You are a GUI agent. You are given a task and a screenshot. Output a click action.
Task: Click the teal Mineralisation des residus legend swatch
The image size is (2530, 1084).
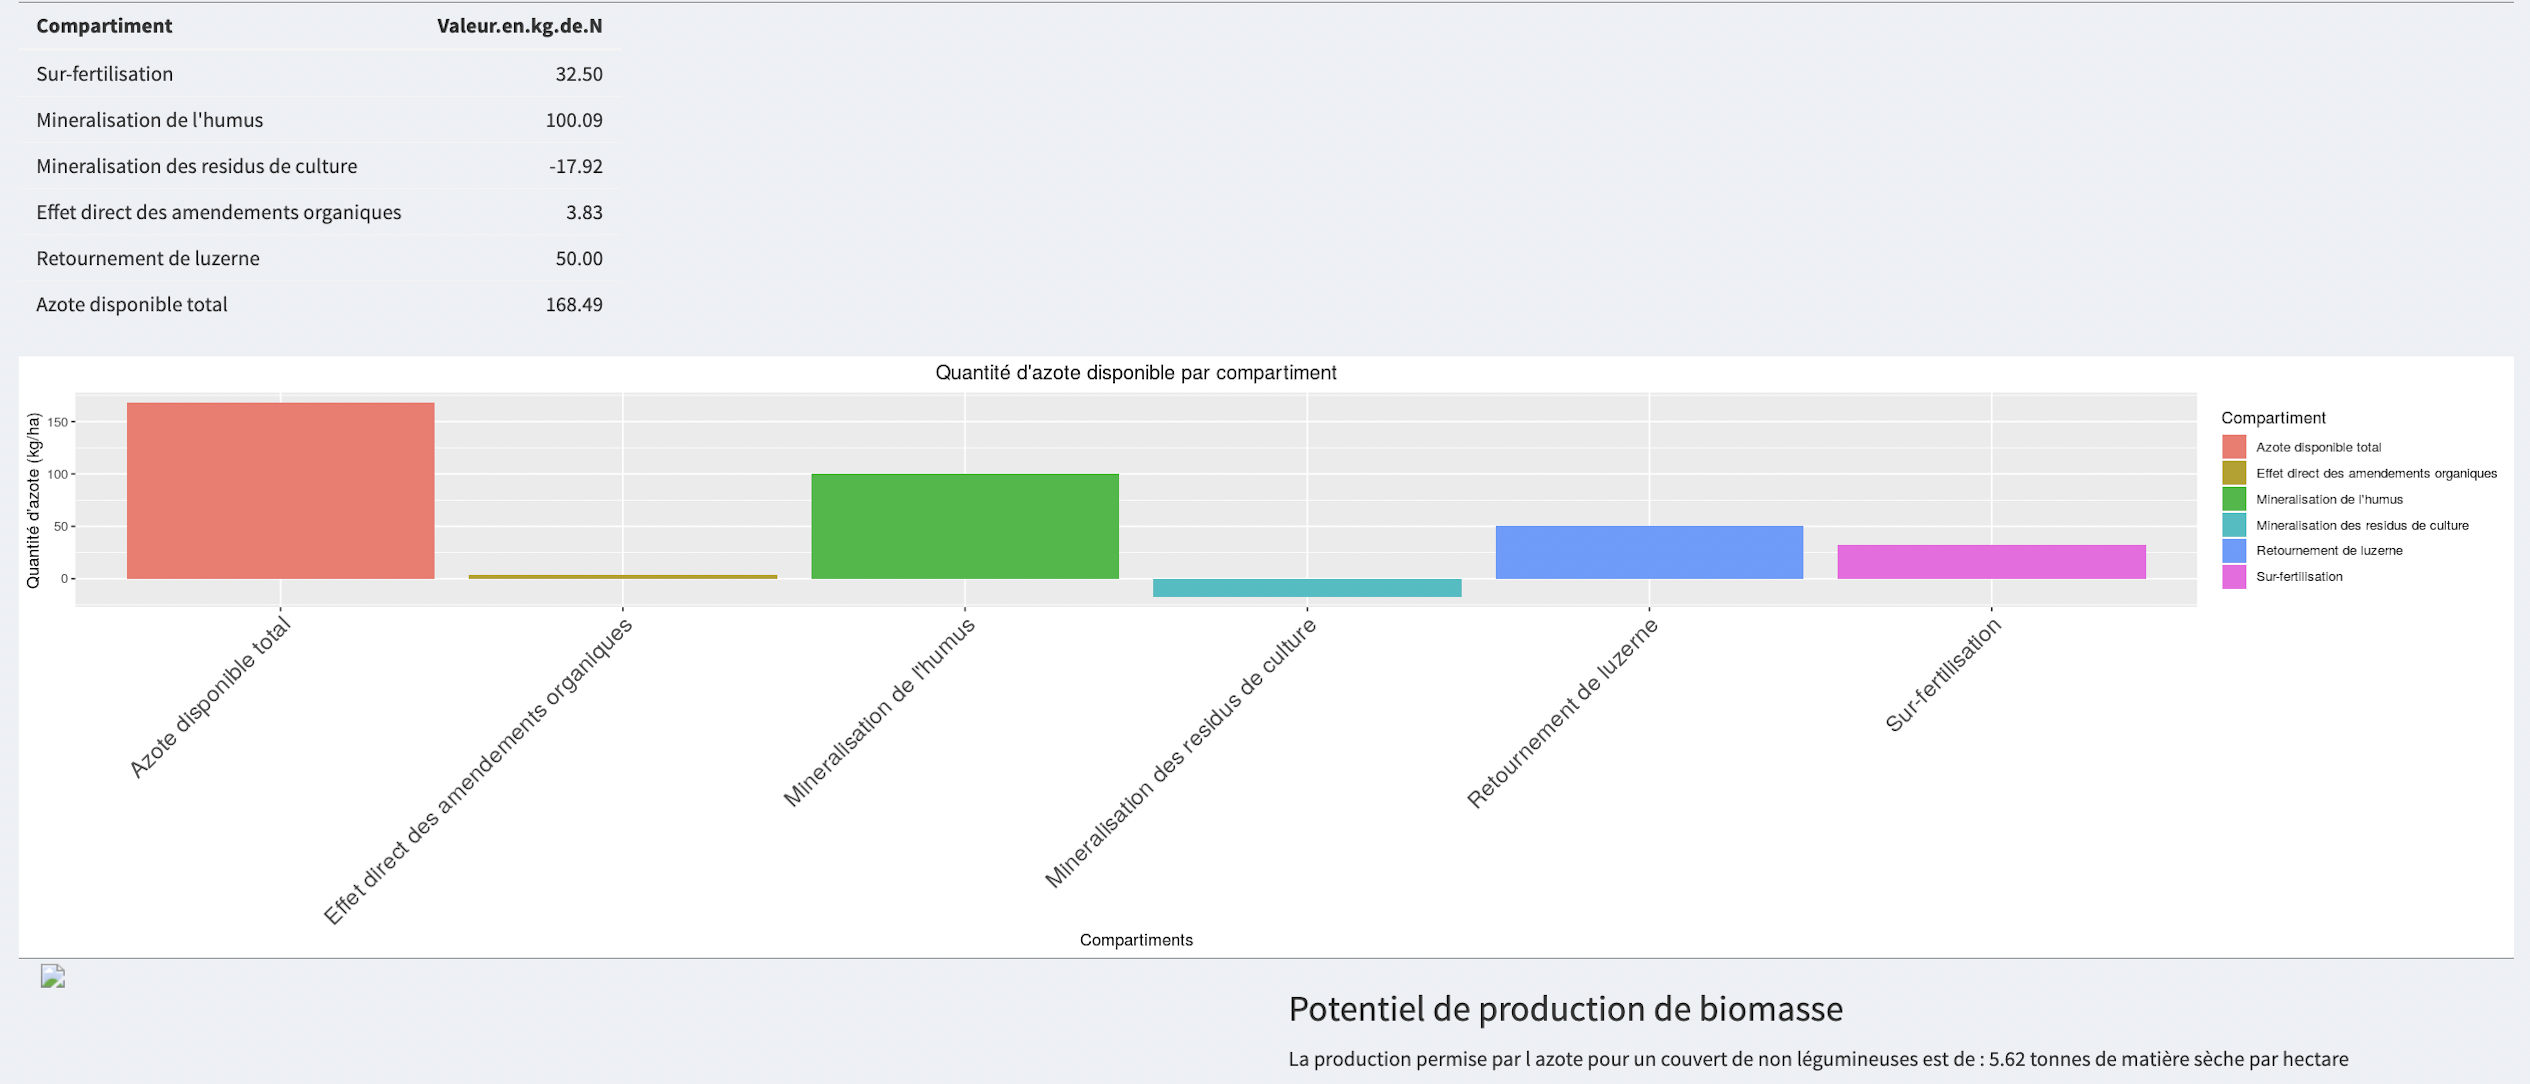click(2234, 525)
